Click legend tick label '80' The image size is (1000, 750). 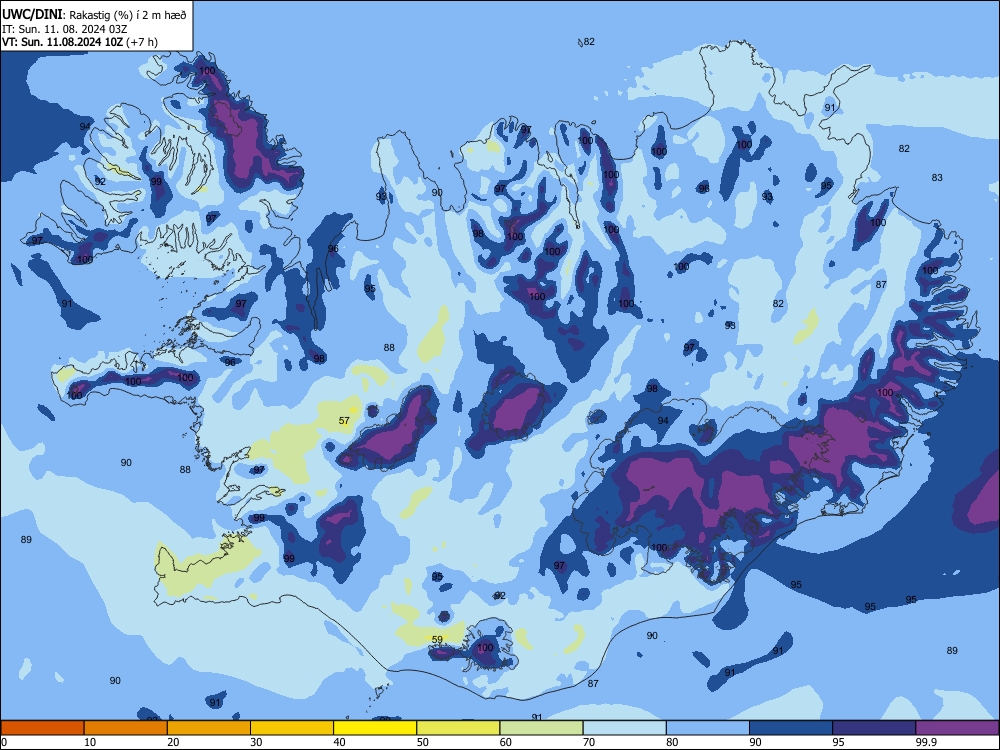point(672,742)
